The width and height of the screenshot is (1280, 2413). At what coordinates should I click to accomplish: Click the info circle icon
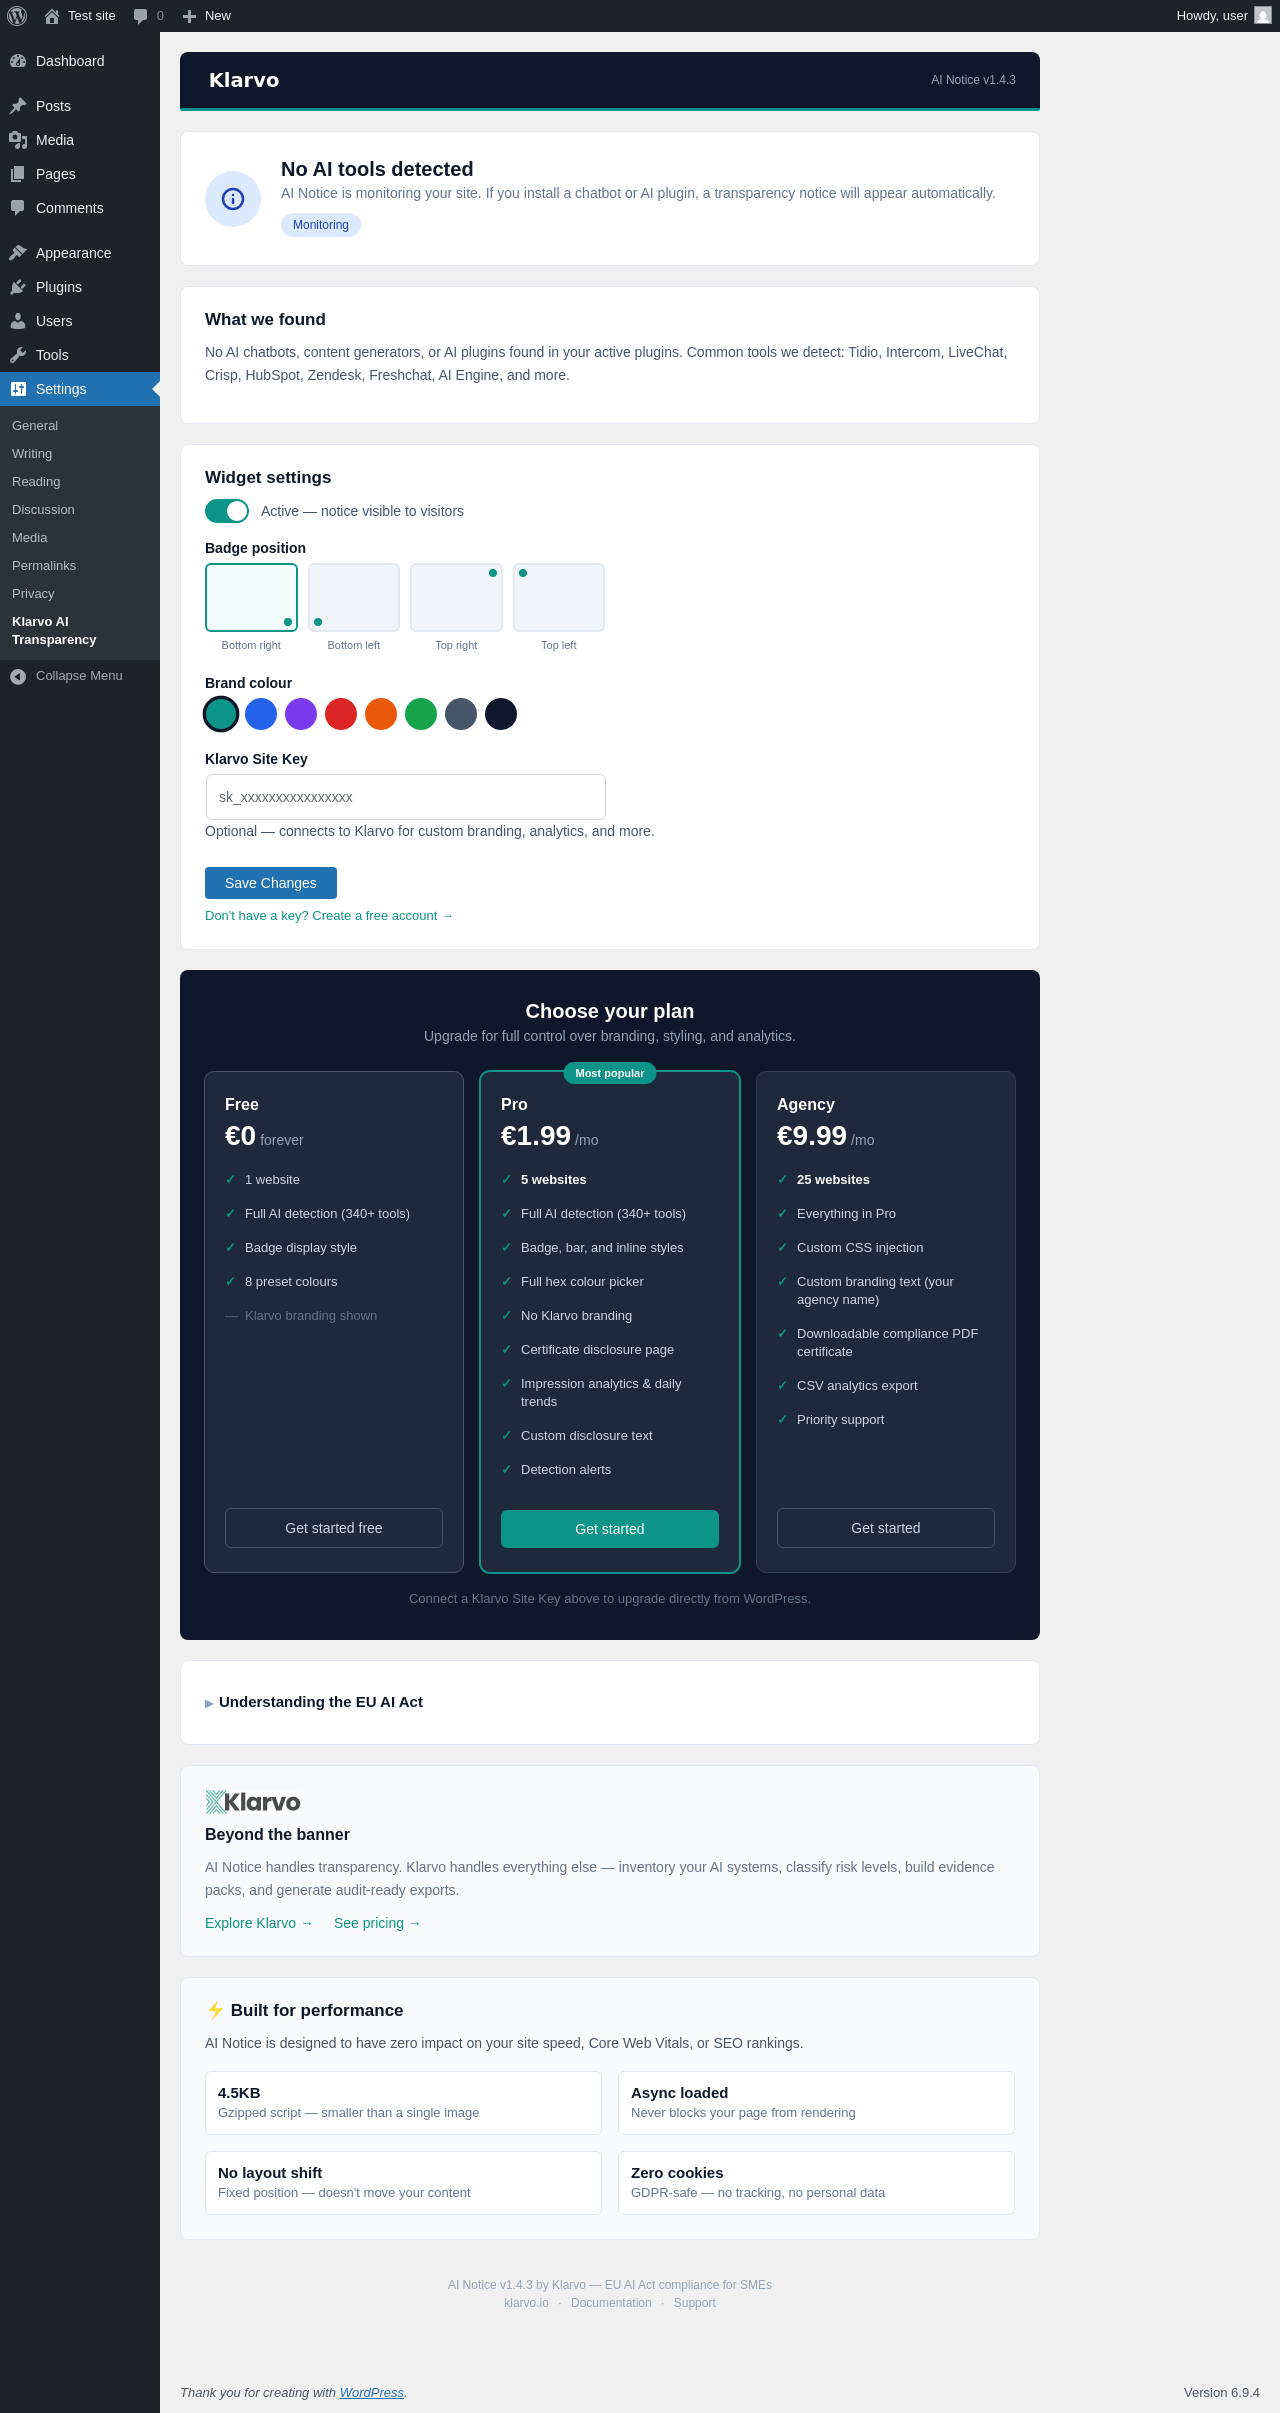click(233, 199)
